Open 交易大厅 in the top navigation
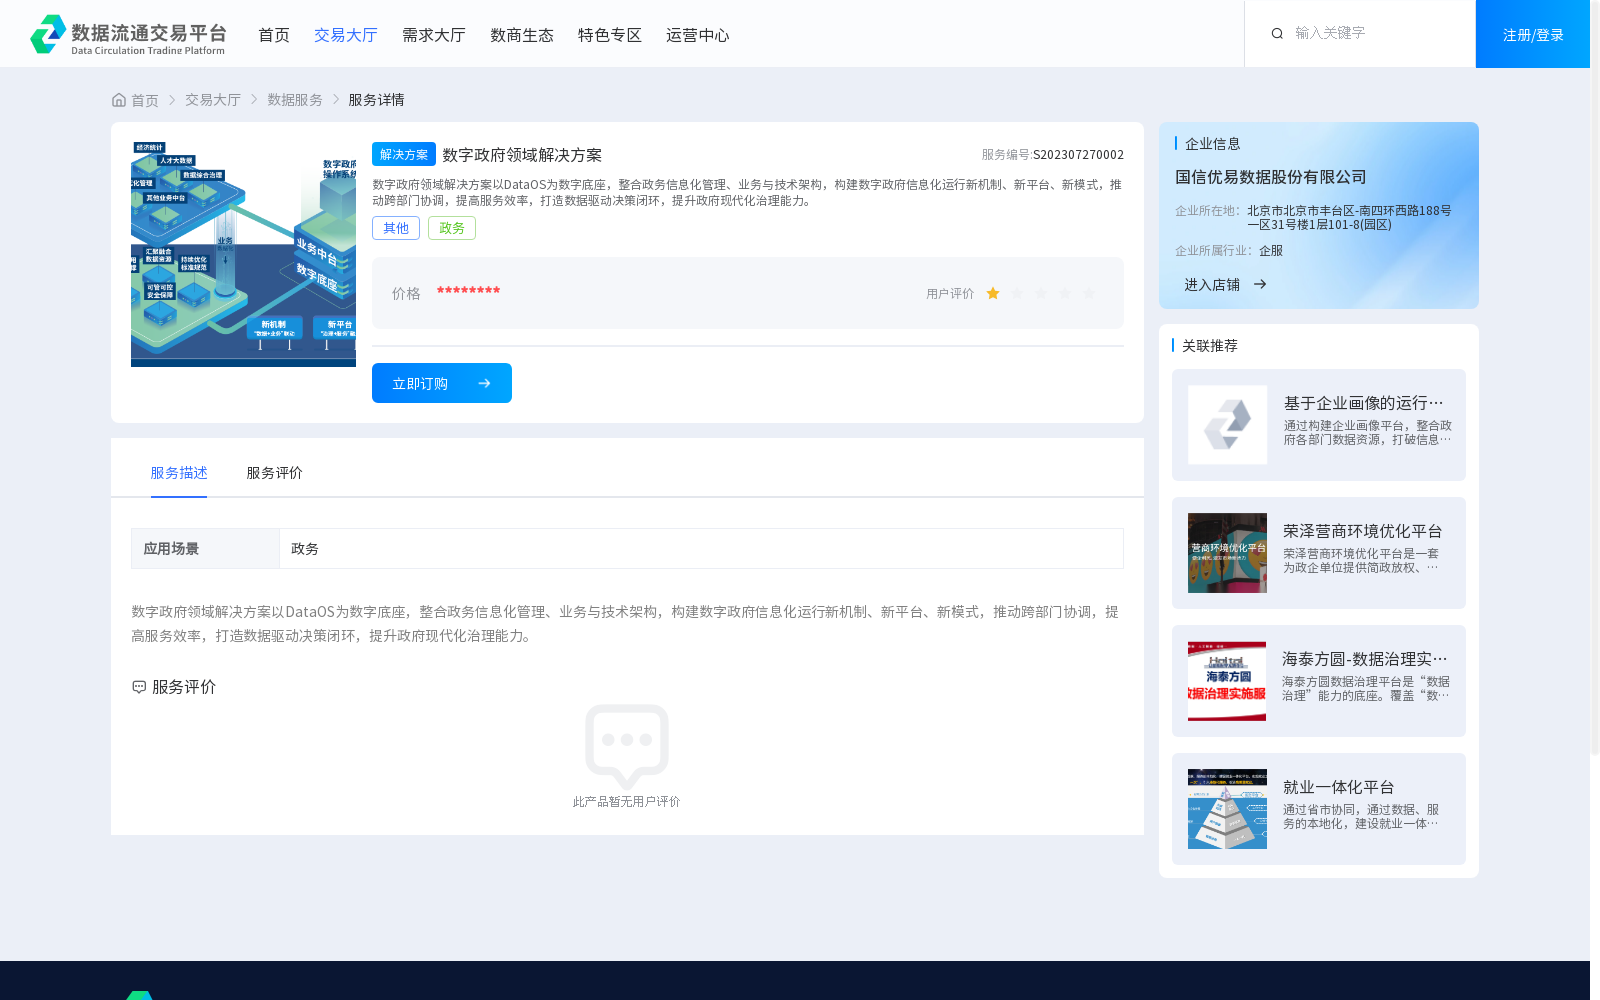The image size is (1600, 1000). pos(346,35)
